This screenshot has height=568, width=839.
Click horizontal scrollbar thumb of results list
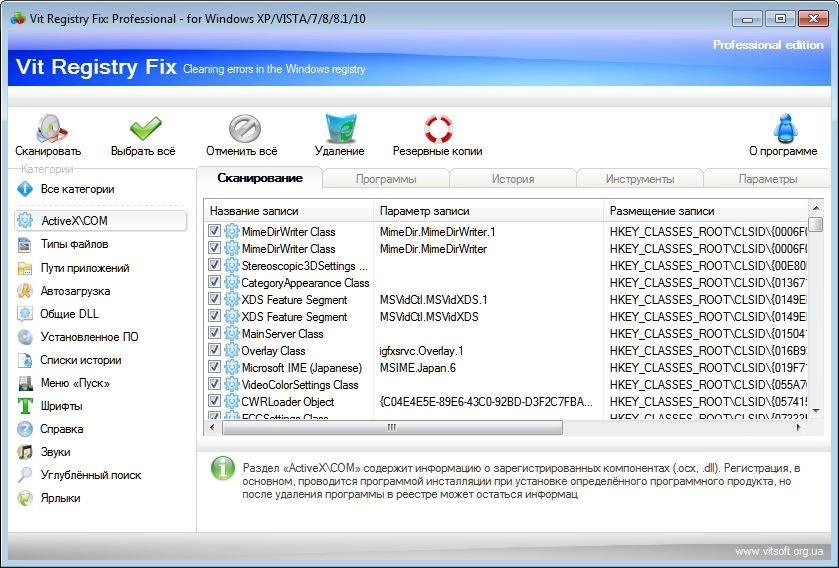(x=392, y=427)
